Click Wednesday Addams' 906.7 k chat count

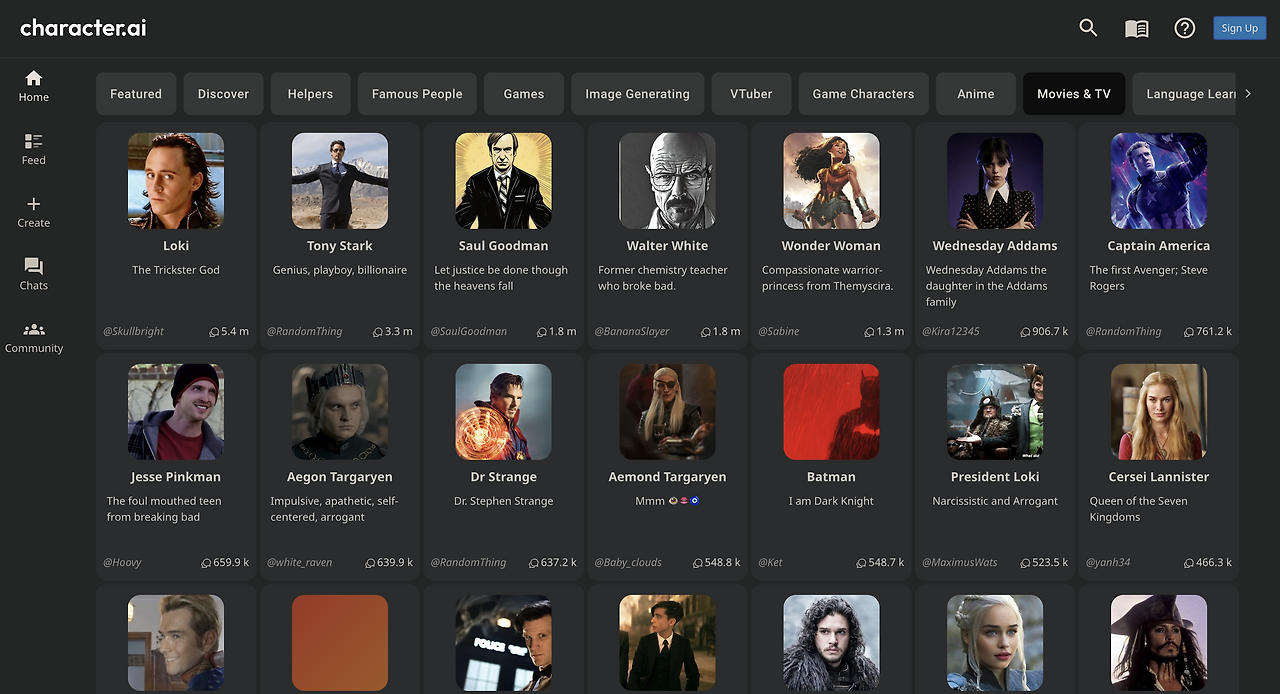point(1044,331)
